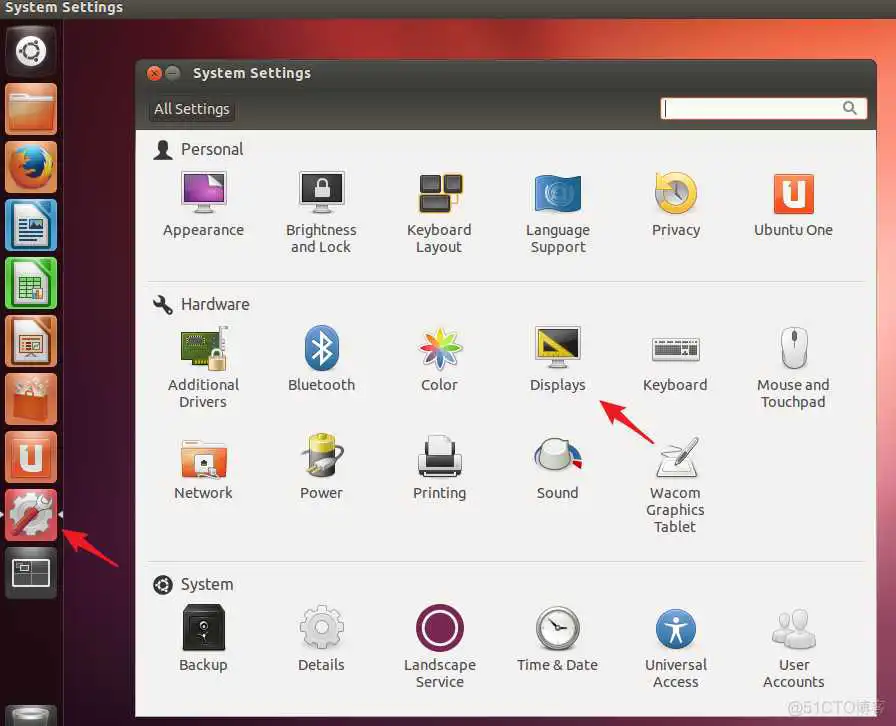The width and height of the screenshot is (896, 726).
Task: Manage User Accounts
Action: 793,638
